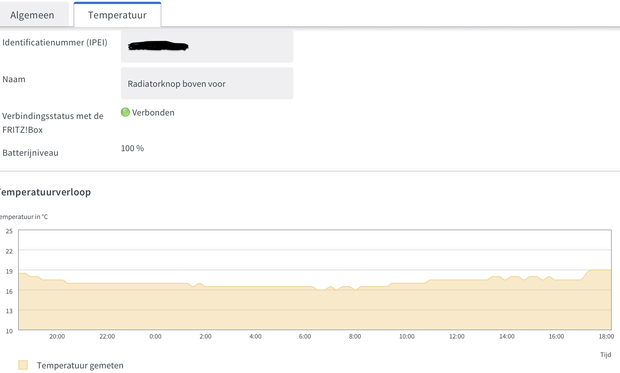Click the 8:00 time axis label
Viewport: 620px width, 373px height.
(355, 337)
